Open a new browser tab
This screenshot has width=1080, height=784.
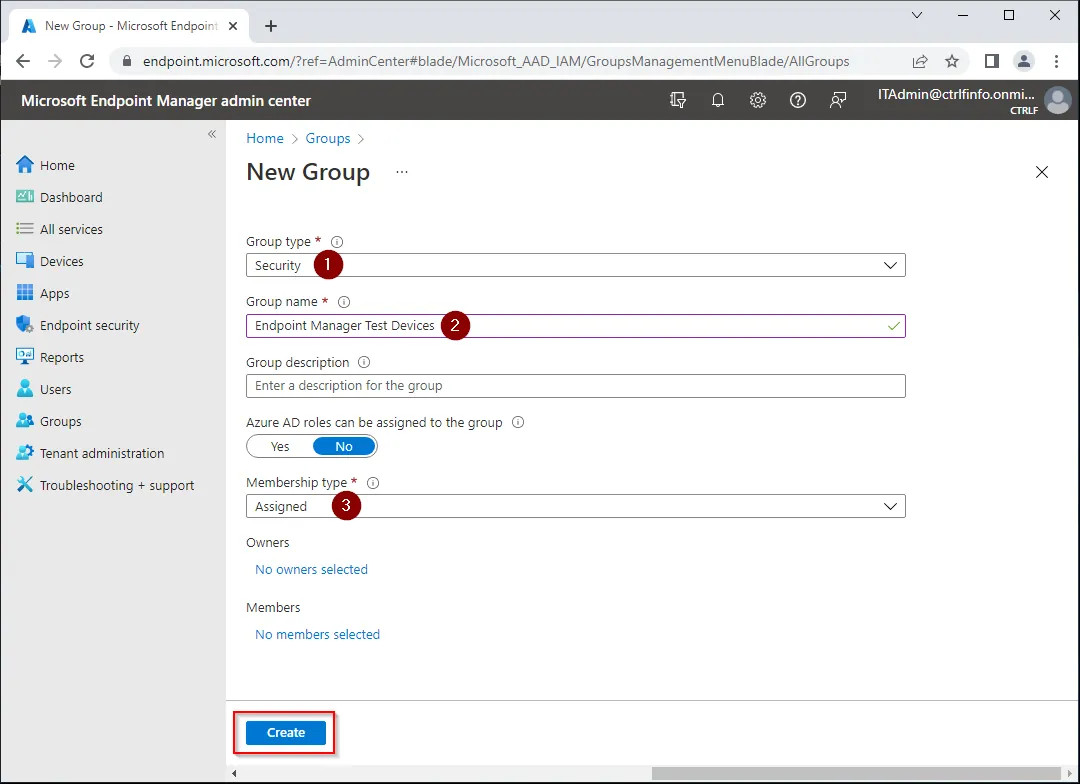[271, 26]
